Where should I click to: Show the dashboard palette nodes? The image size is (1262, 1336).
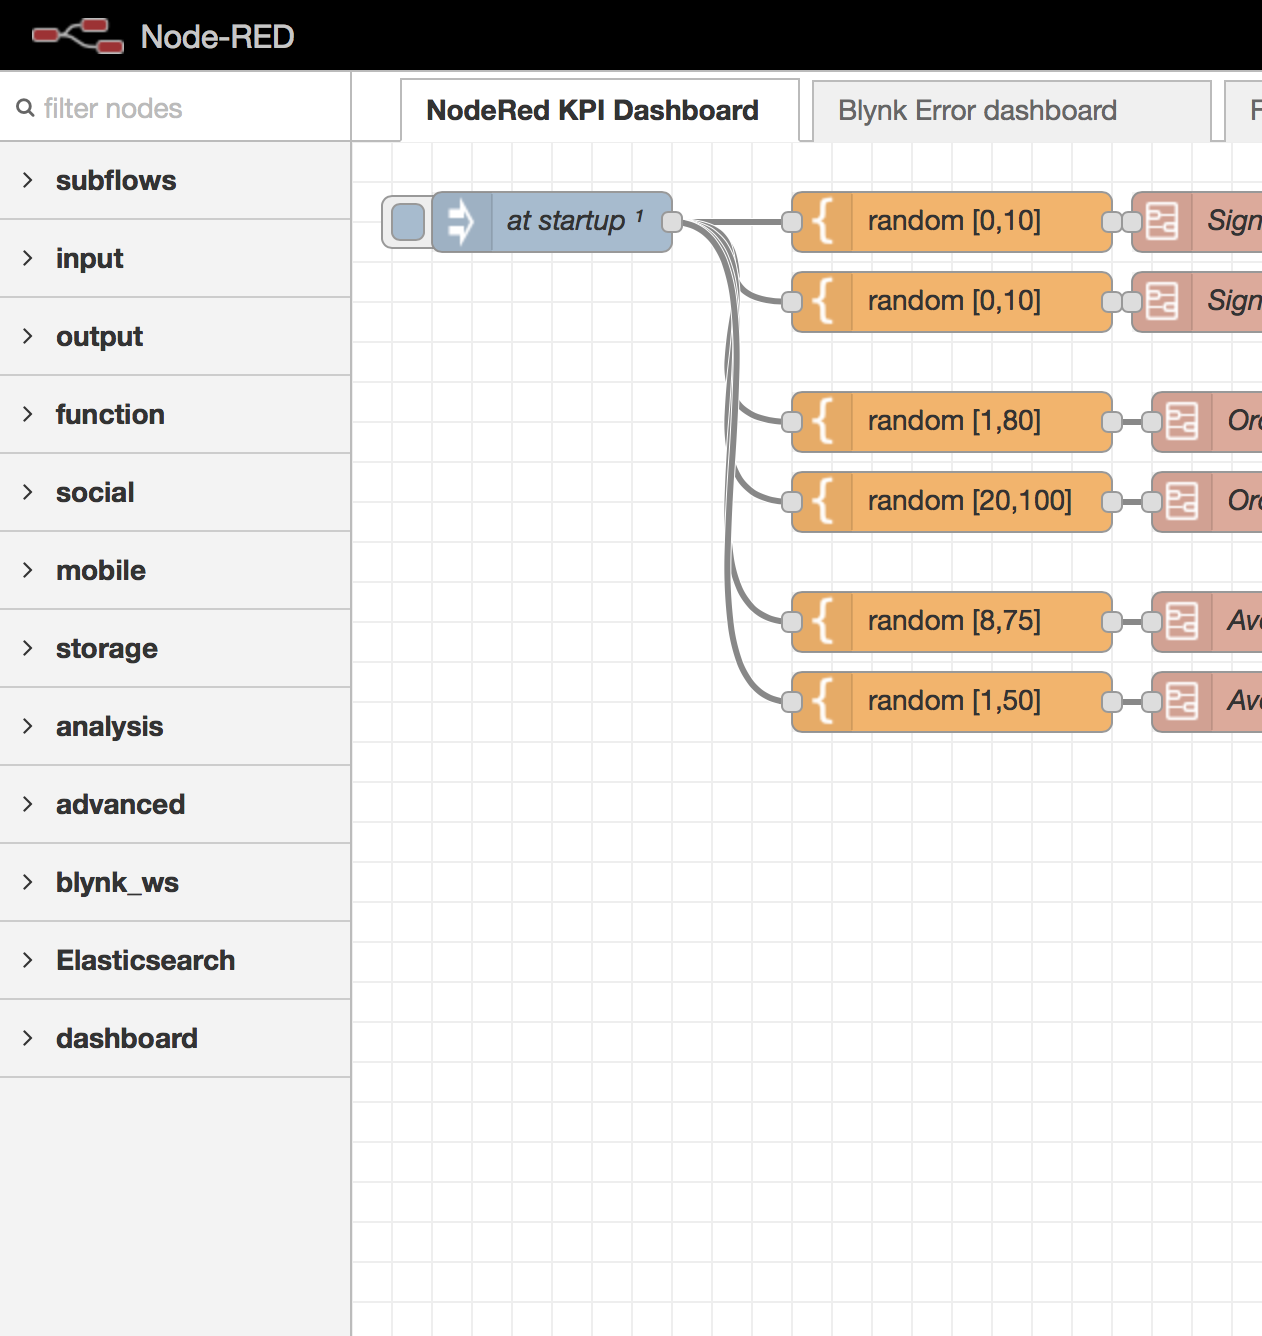coord(175,1039)
